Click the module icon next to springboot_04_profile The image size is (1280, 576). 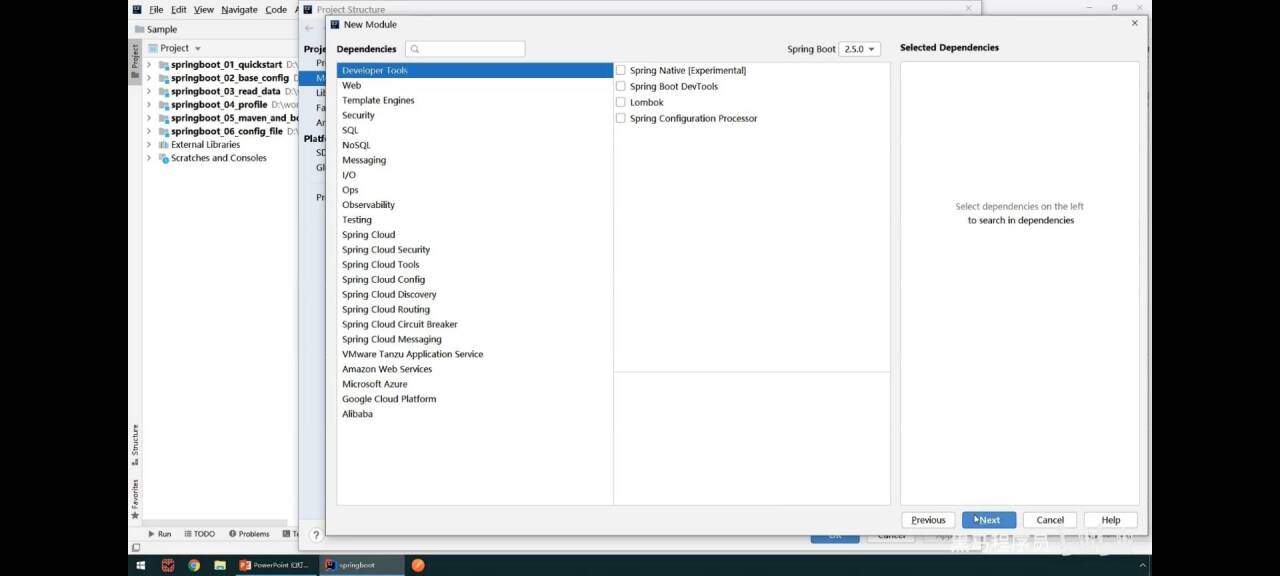(163, 105)
